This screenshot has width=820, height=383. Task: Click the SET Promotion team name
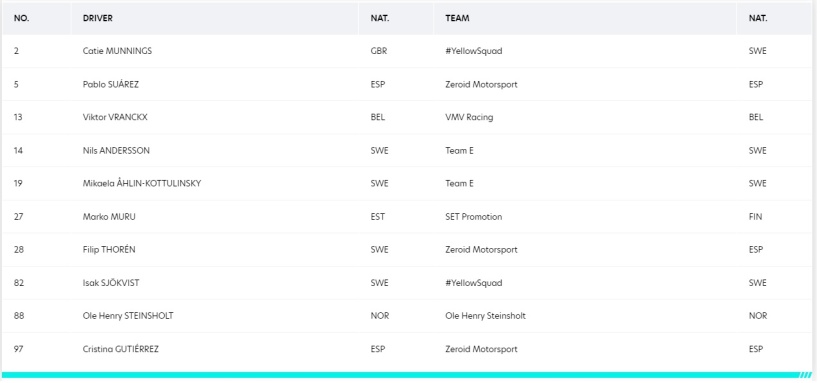[x=474, y=217]
